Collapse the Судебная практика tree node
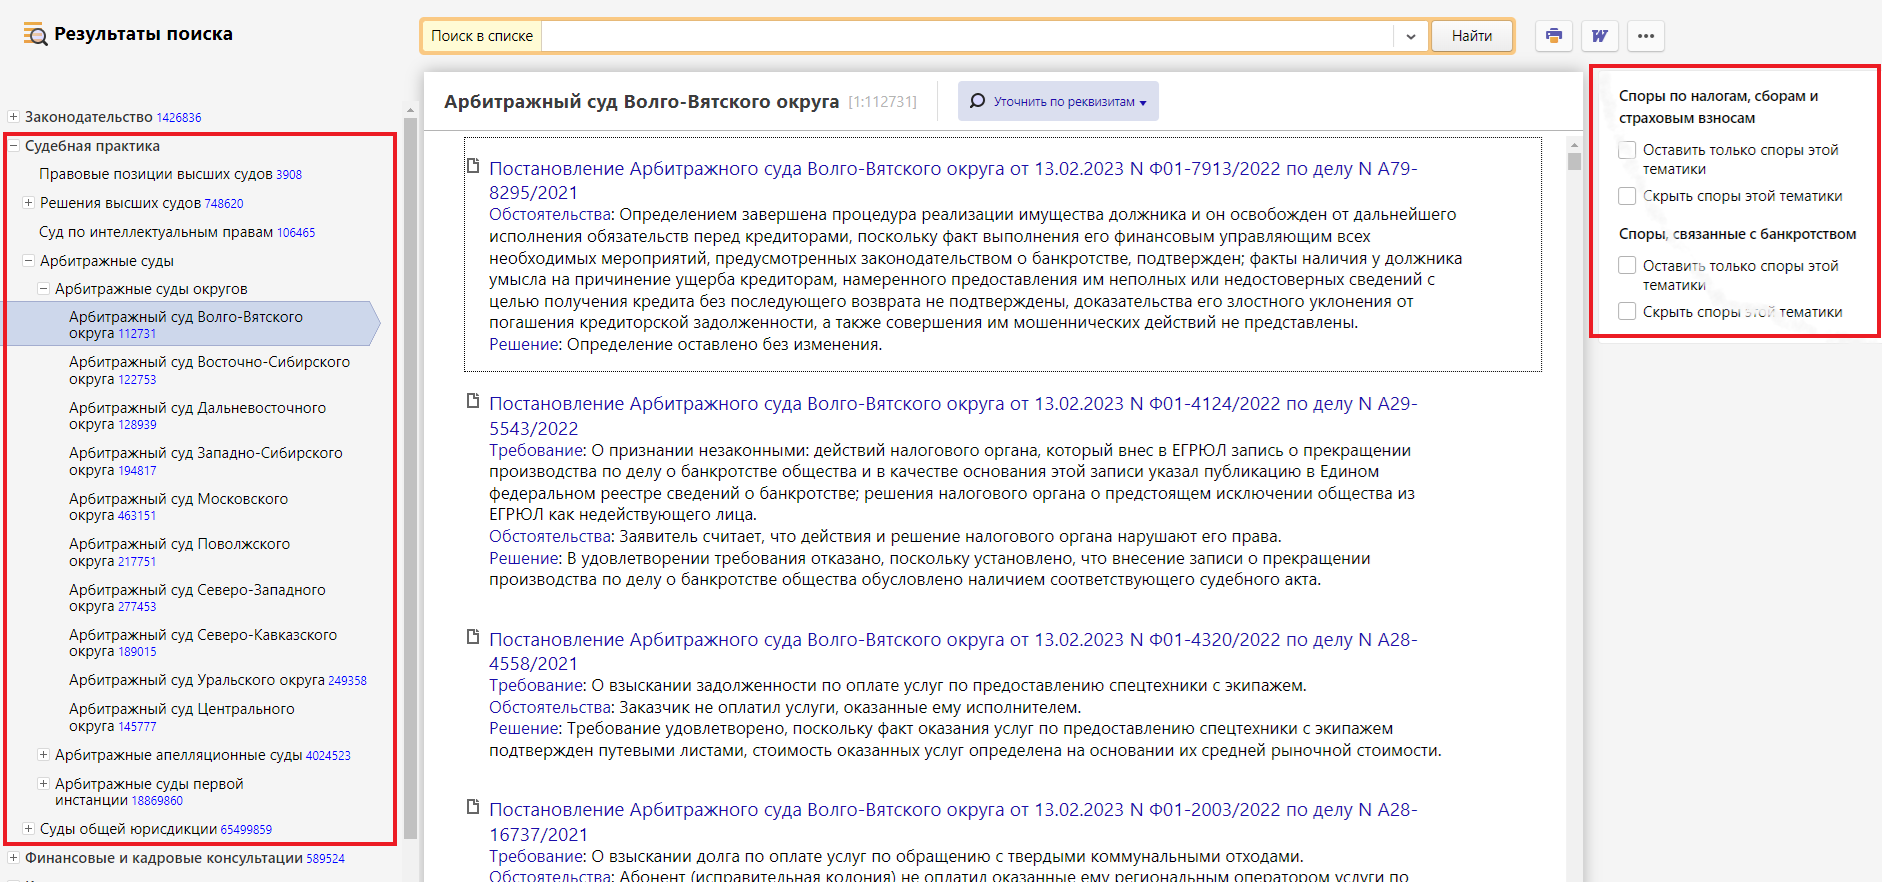 pyautogui.click(x=14, y=146)
